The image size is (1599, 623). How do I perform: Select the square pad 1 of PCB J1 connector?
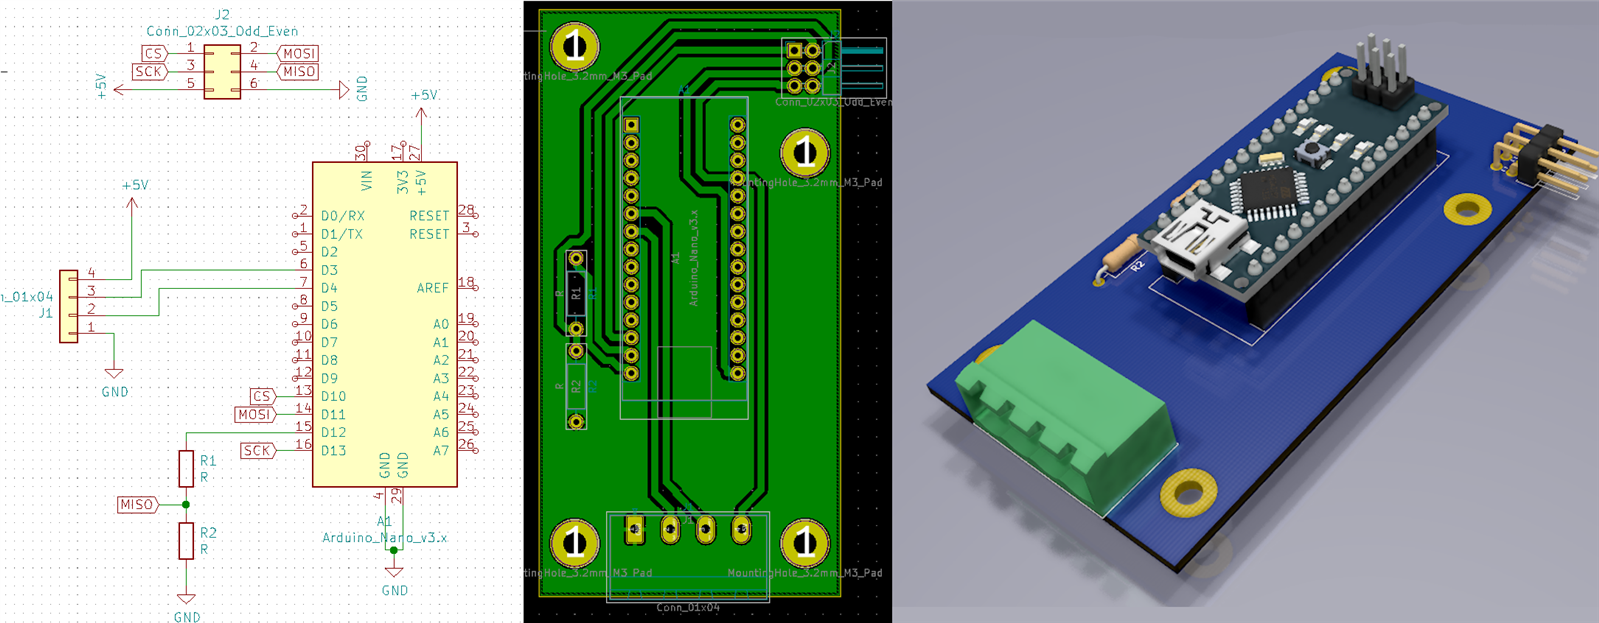pos(635,528)
